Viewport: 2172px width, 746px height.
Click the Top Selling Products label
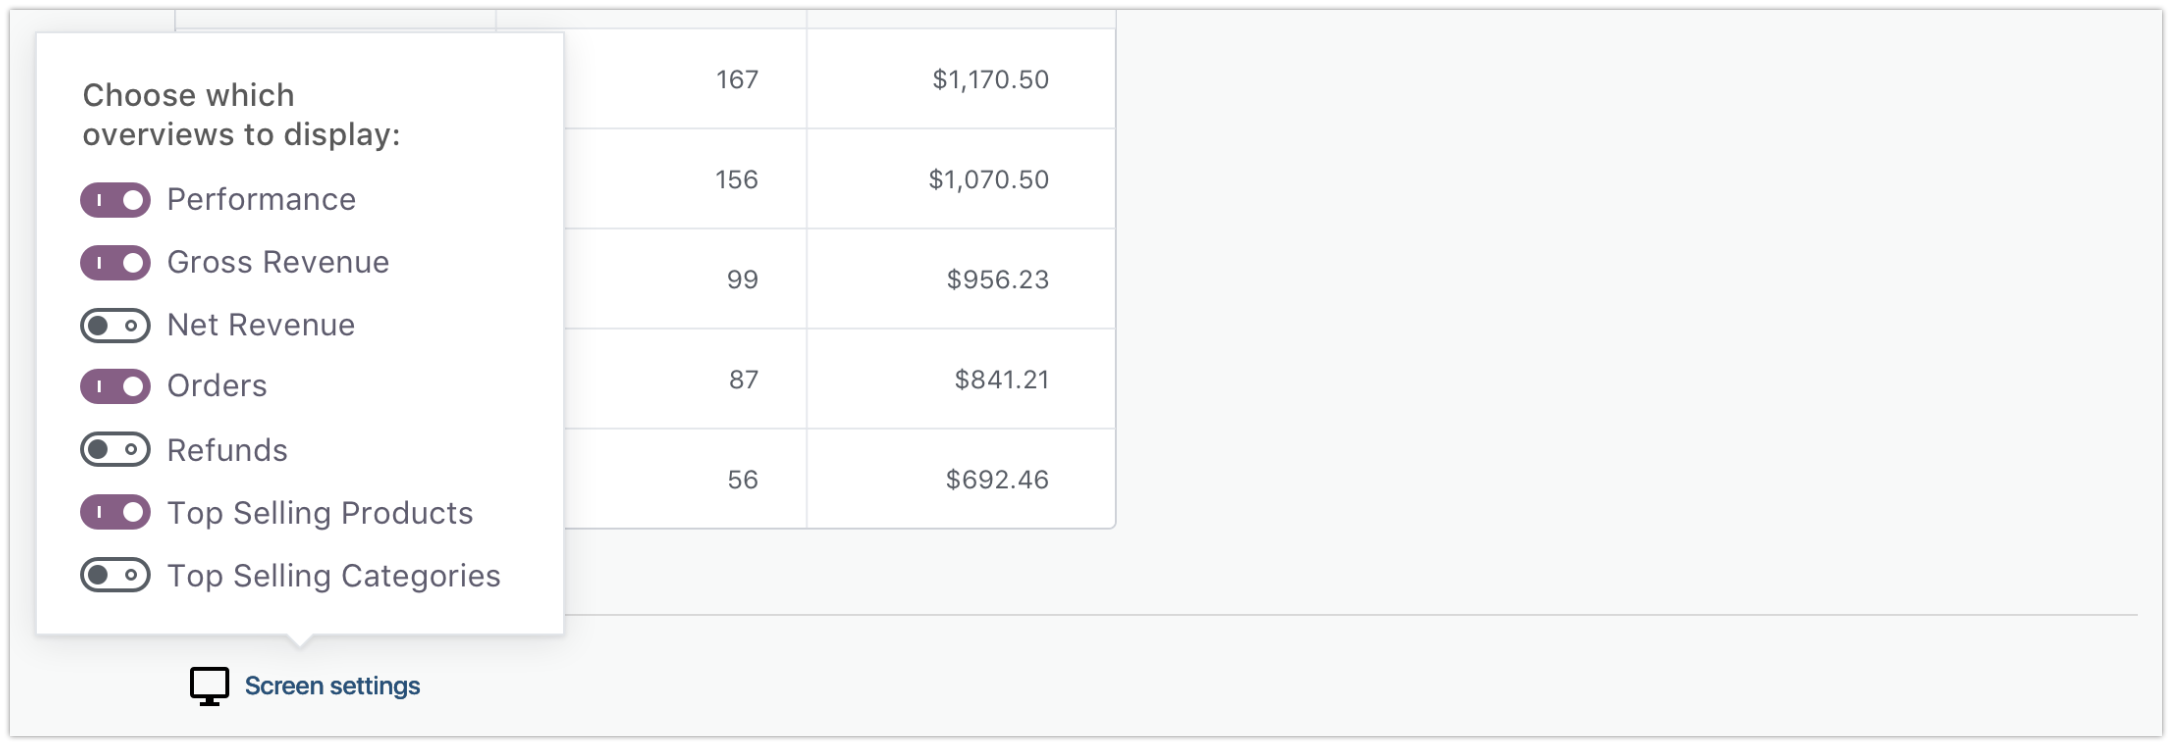(x=321, y=513)
